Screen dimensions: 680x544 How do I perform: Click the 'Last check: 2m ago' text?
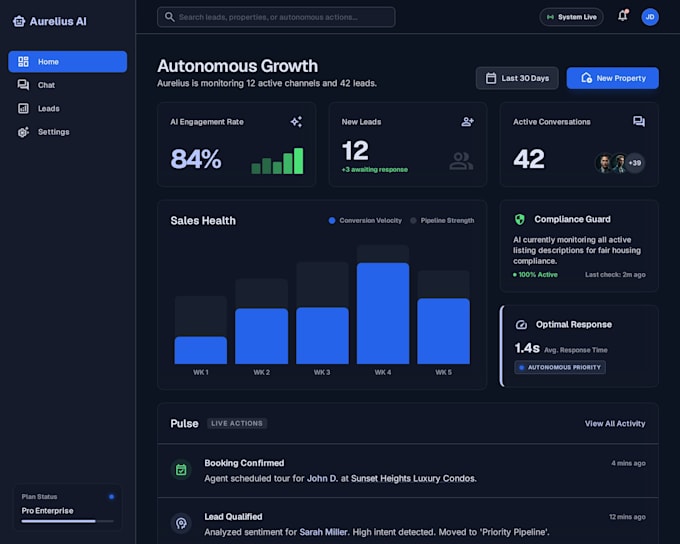tap(615, 275)
